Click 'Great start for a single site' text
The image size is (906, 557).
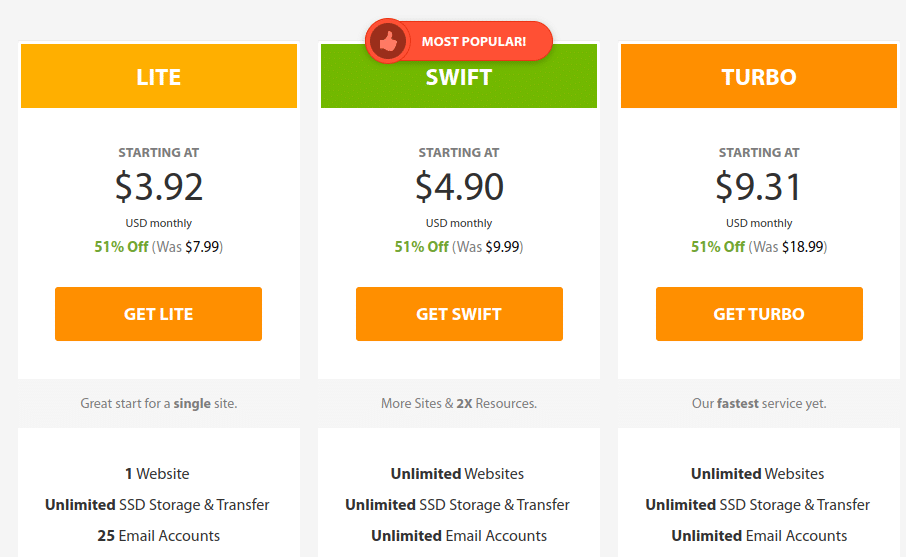159,403
